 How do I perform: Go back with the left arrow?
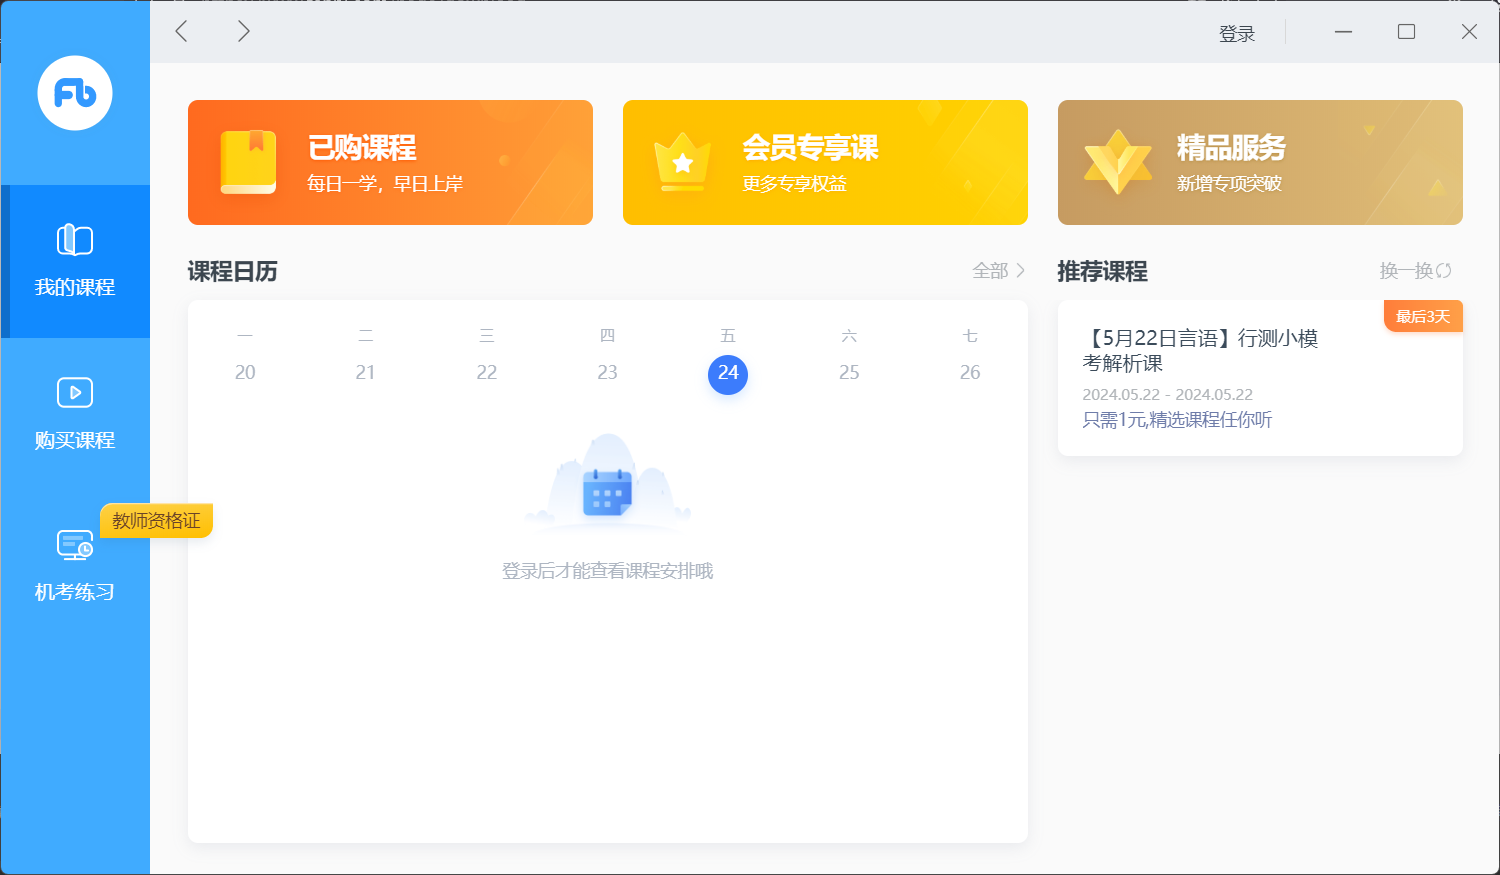182,31
